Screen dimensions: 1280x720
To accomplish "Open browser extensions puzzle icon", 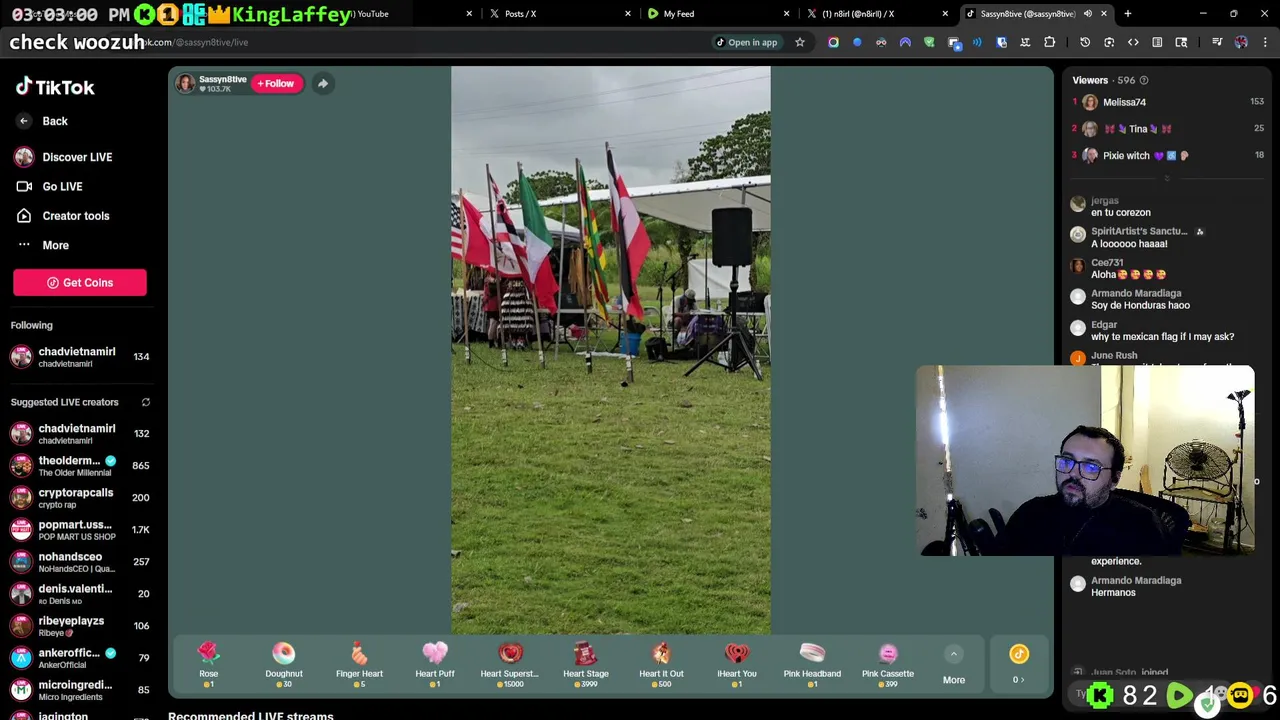I will [x=1050, y=42].
